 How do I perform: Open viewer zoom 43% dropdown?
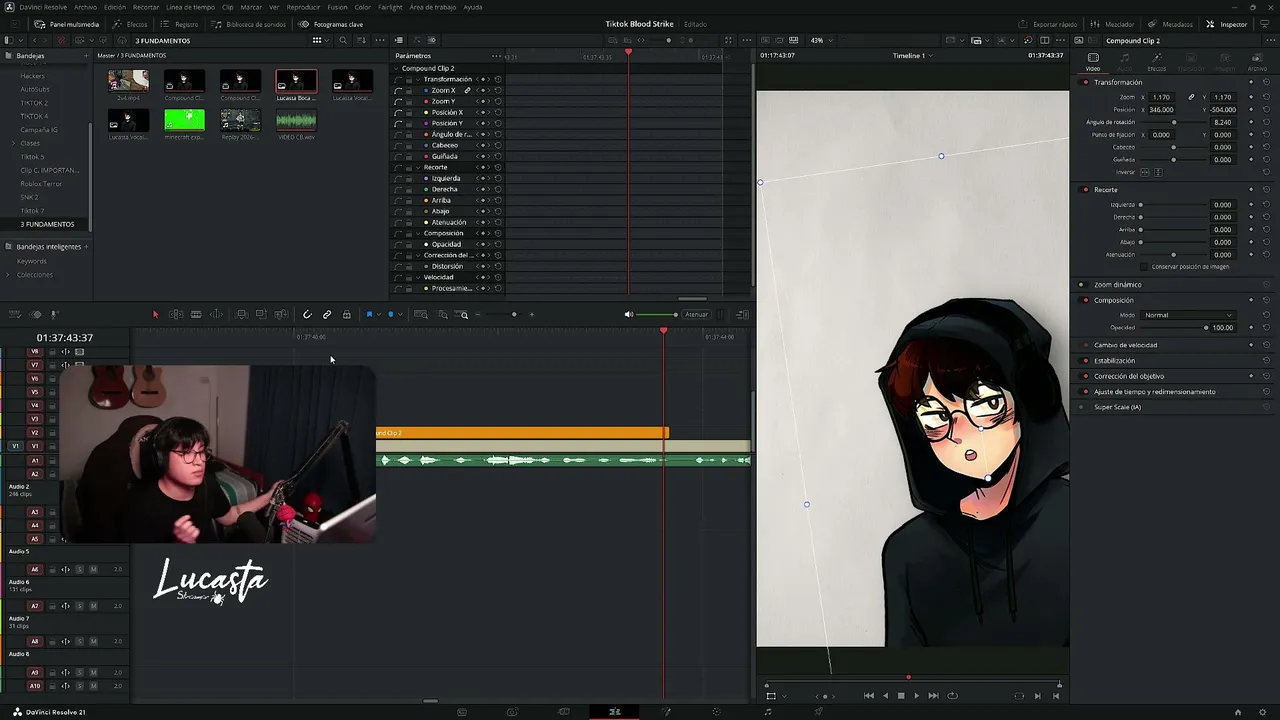click(820, 40)
